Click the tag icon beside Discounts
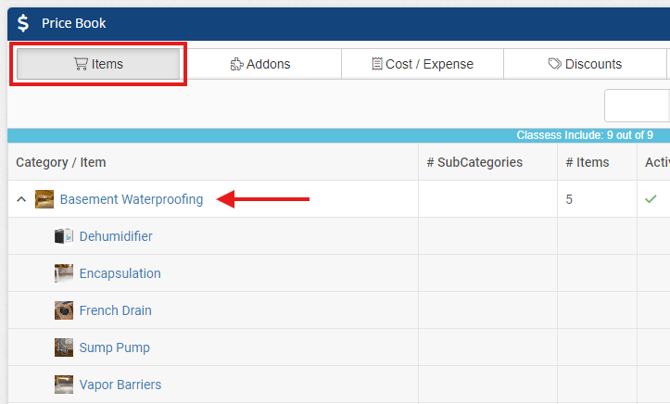The width and height of the screenshot is (670, 404). (555, 64)
